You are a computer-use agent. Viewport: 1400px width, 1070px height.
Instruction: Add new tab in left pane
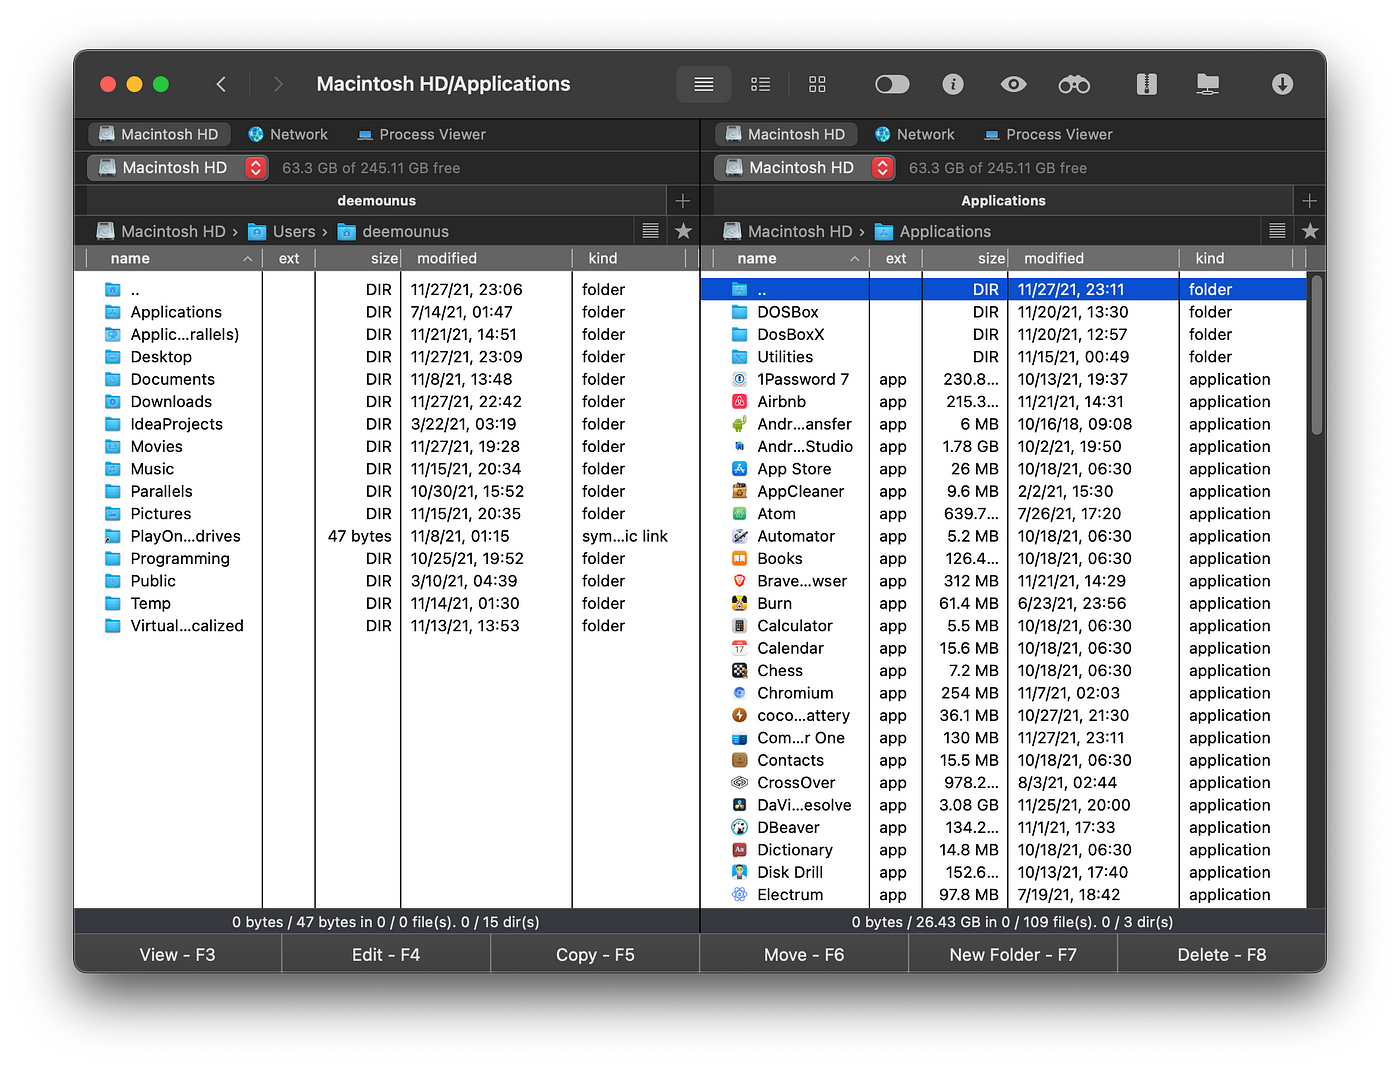tap(683, 201)
